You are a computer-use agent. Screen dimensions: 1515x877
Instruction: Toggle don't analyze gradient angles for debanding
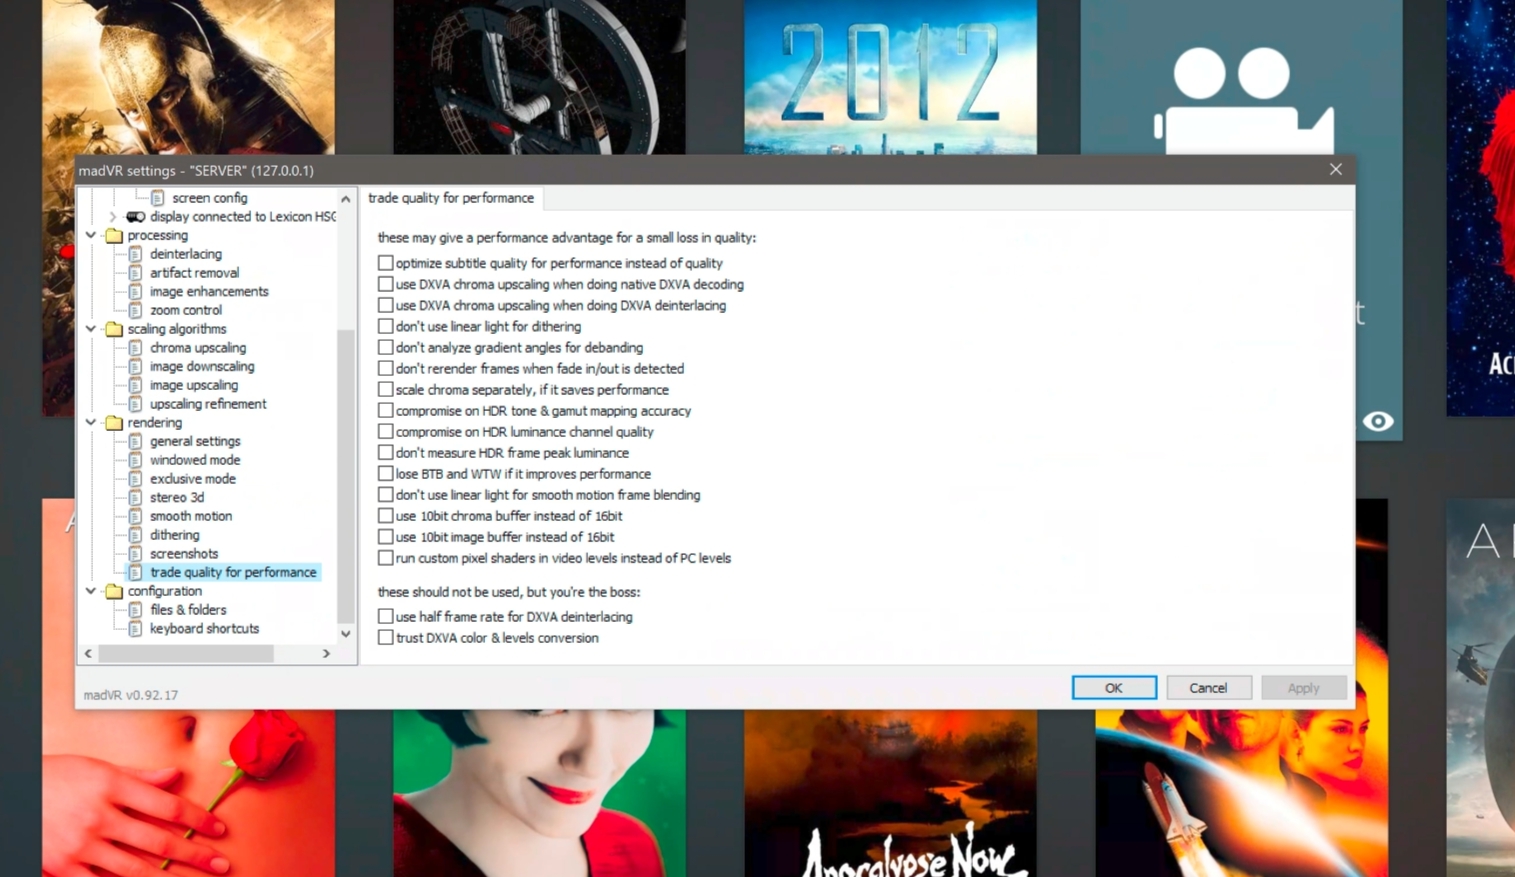click(x=385, y=347)
